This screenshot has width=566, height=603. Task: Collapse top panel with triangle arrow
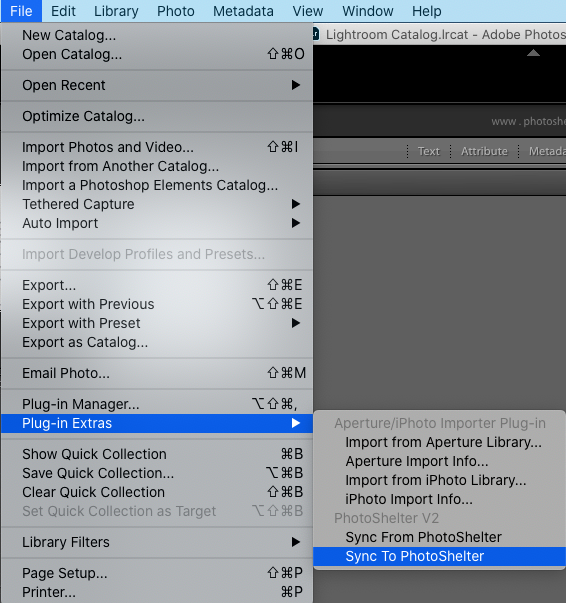(x=533, y=53)
